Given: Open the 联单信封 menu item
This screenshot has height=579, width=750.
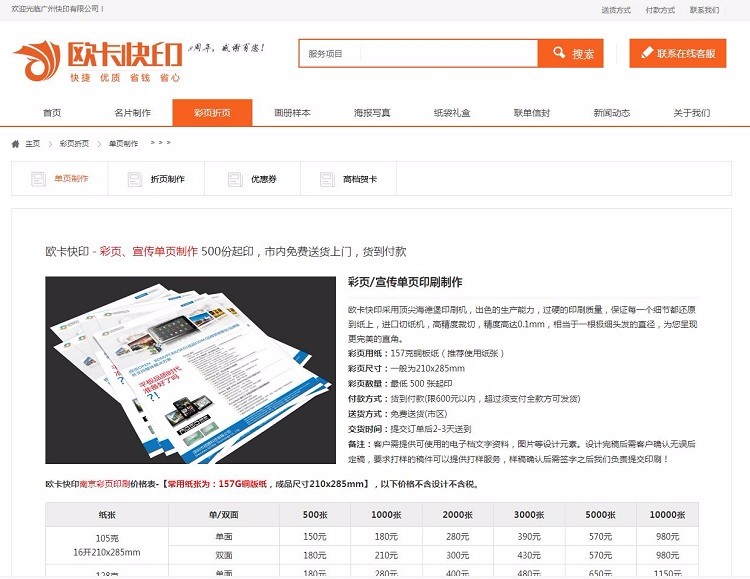Looking at the screenshot, I should pos(532,113).
